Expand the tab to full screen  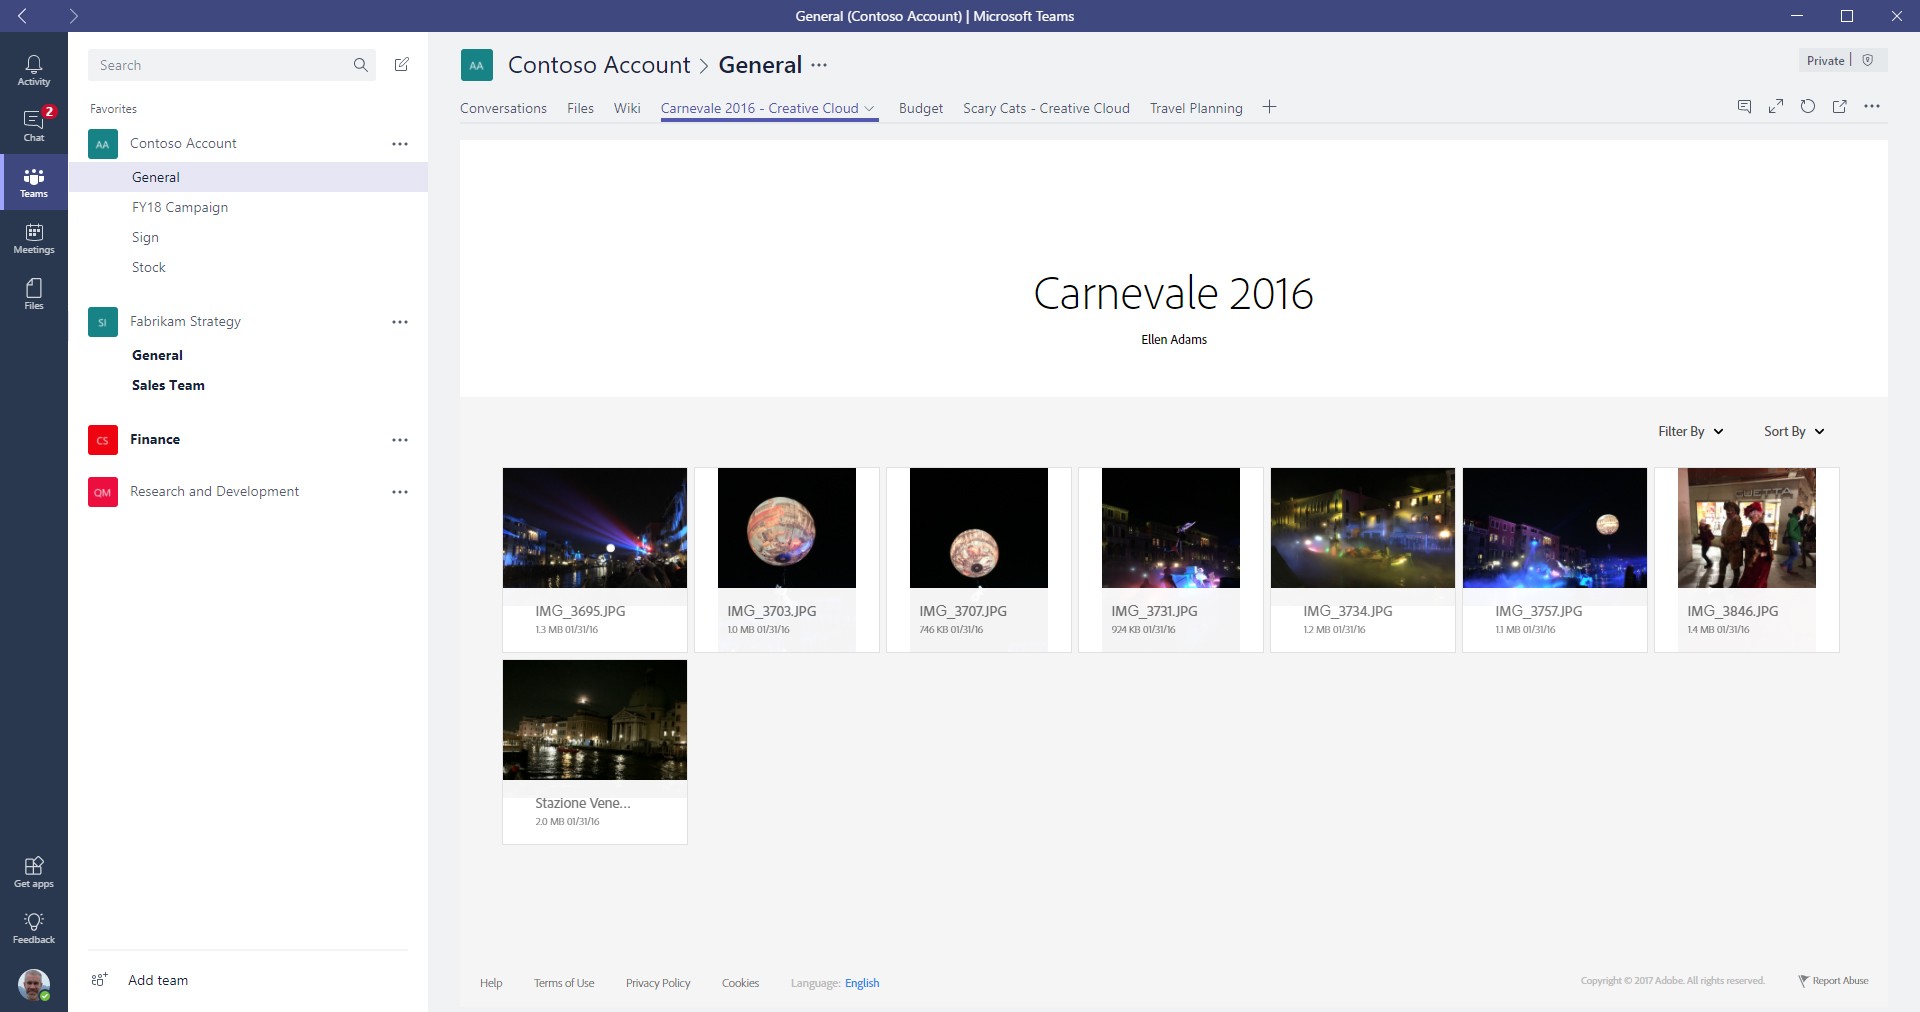(x=1776, y=107)
